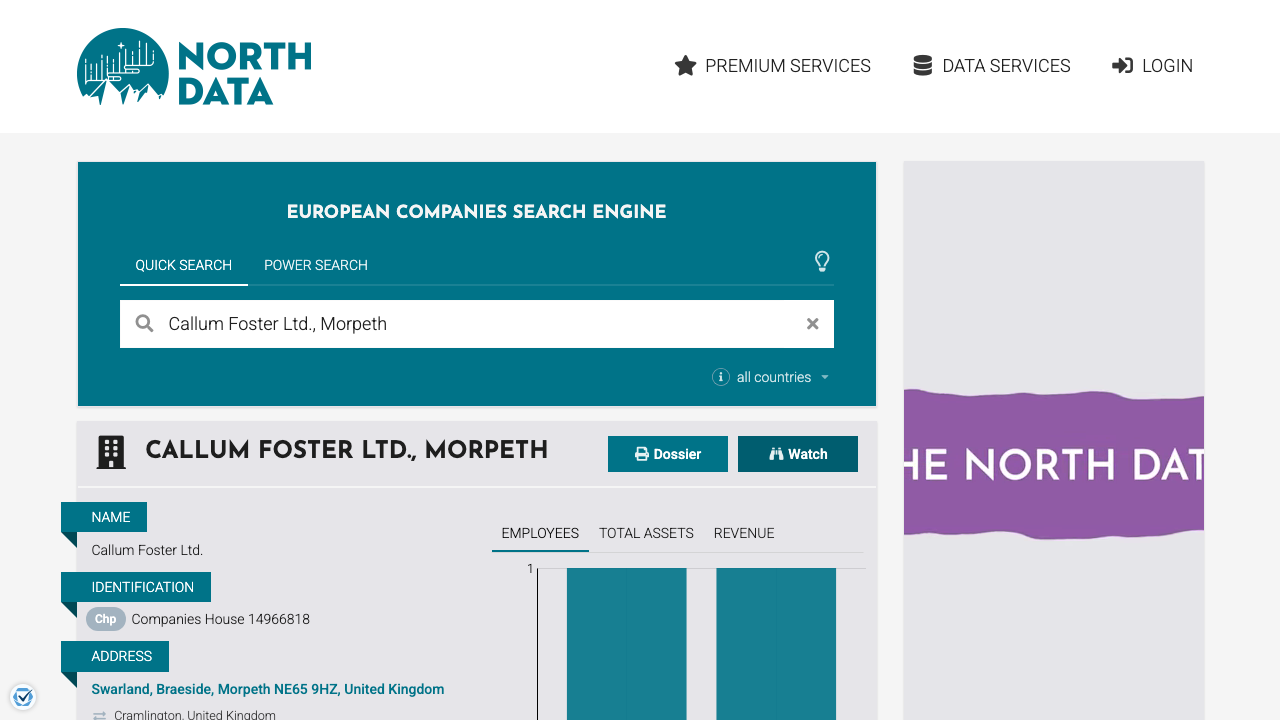Click the lightbulb search tips icon
This screenshot has width=1280, height=720.
pos(822,261)
